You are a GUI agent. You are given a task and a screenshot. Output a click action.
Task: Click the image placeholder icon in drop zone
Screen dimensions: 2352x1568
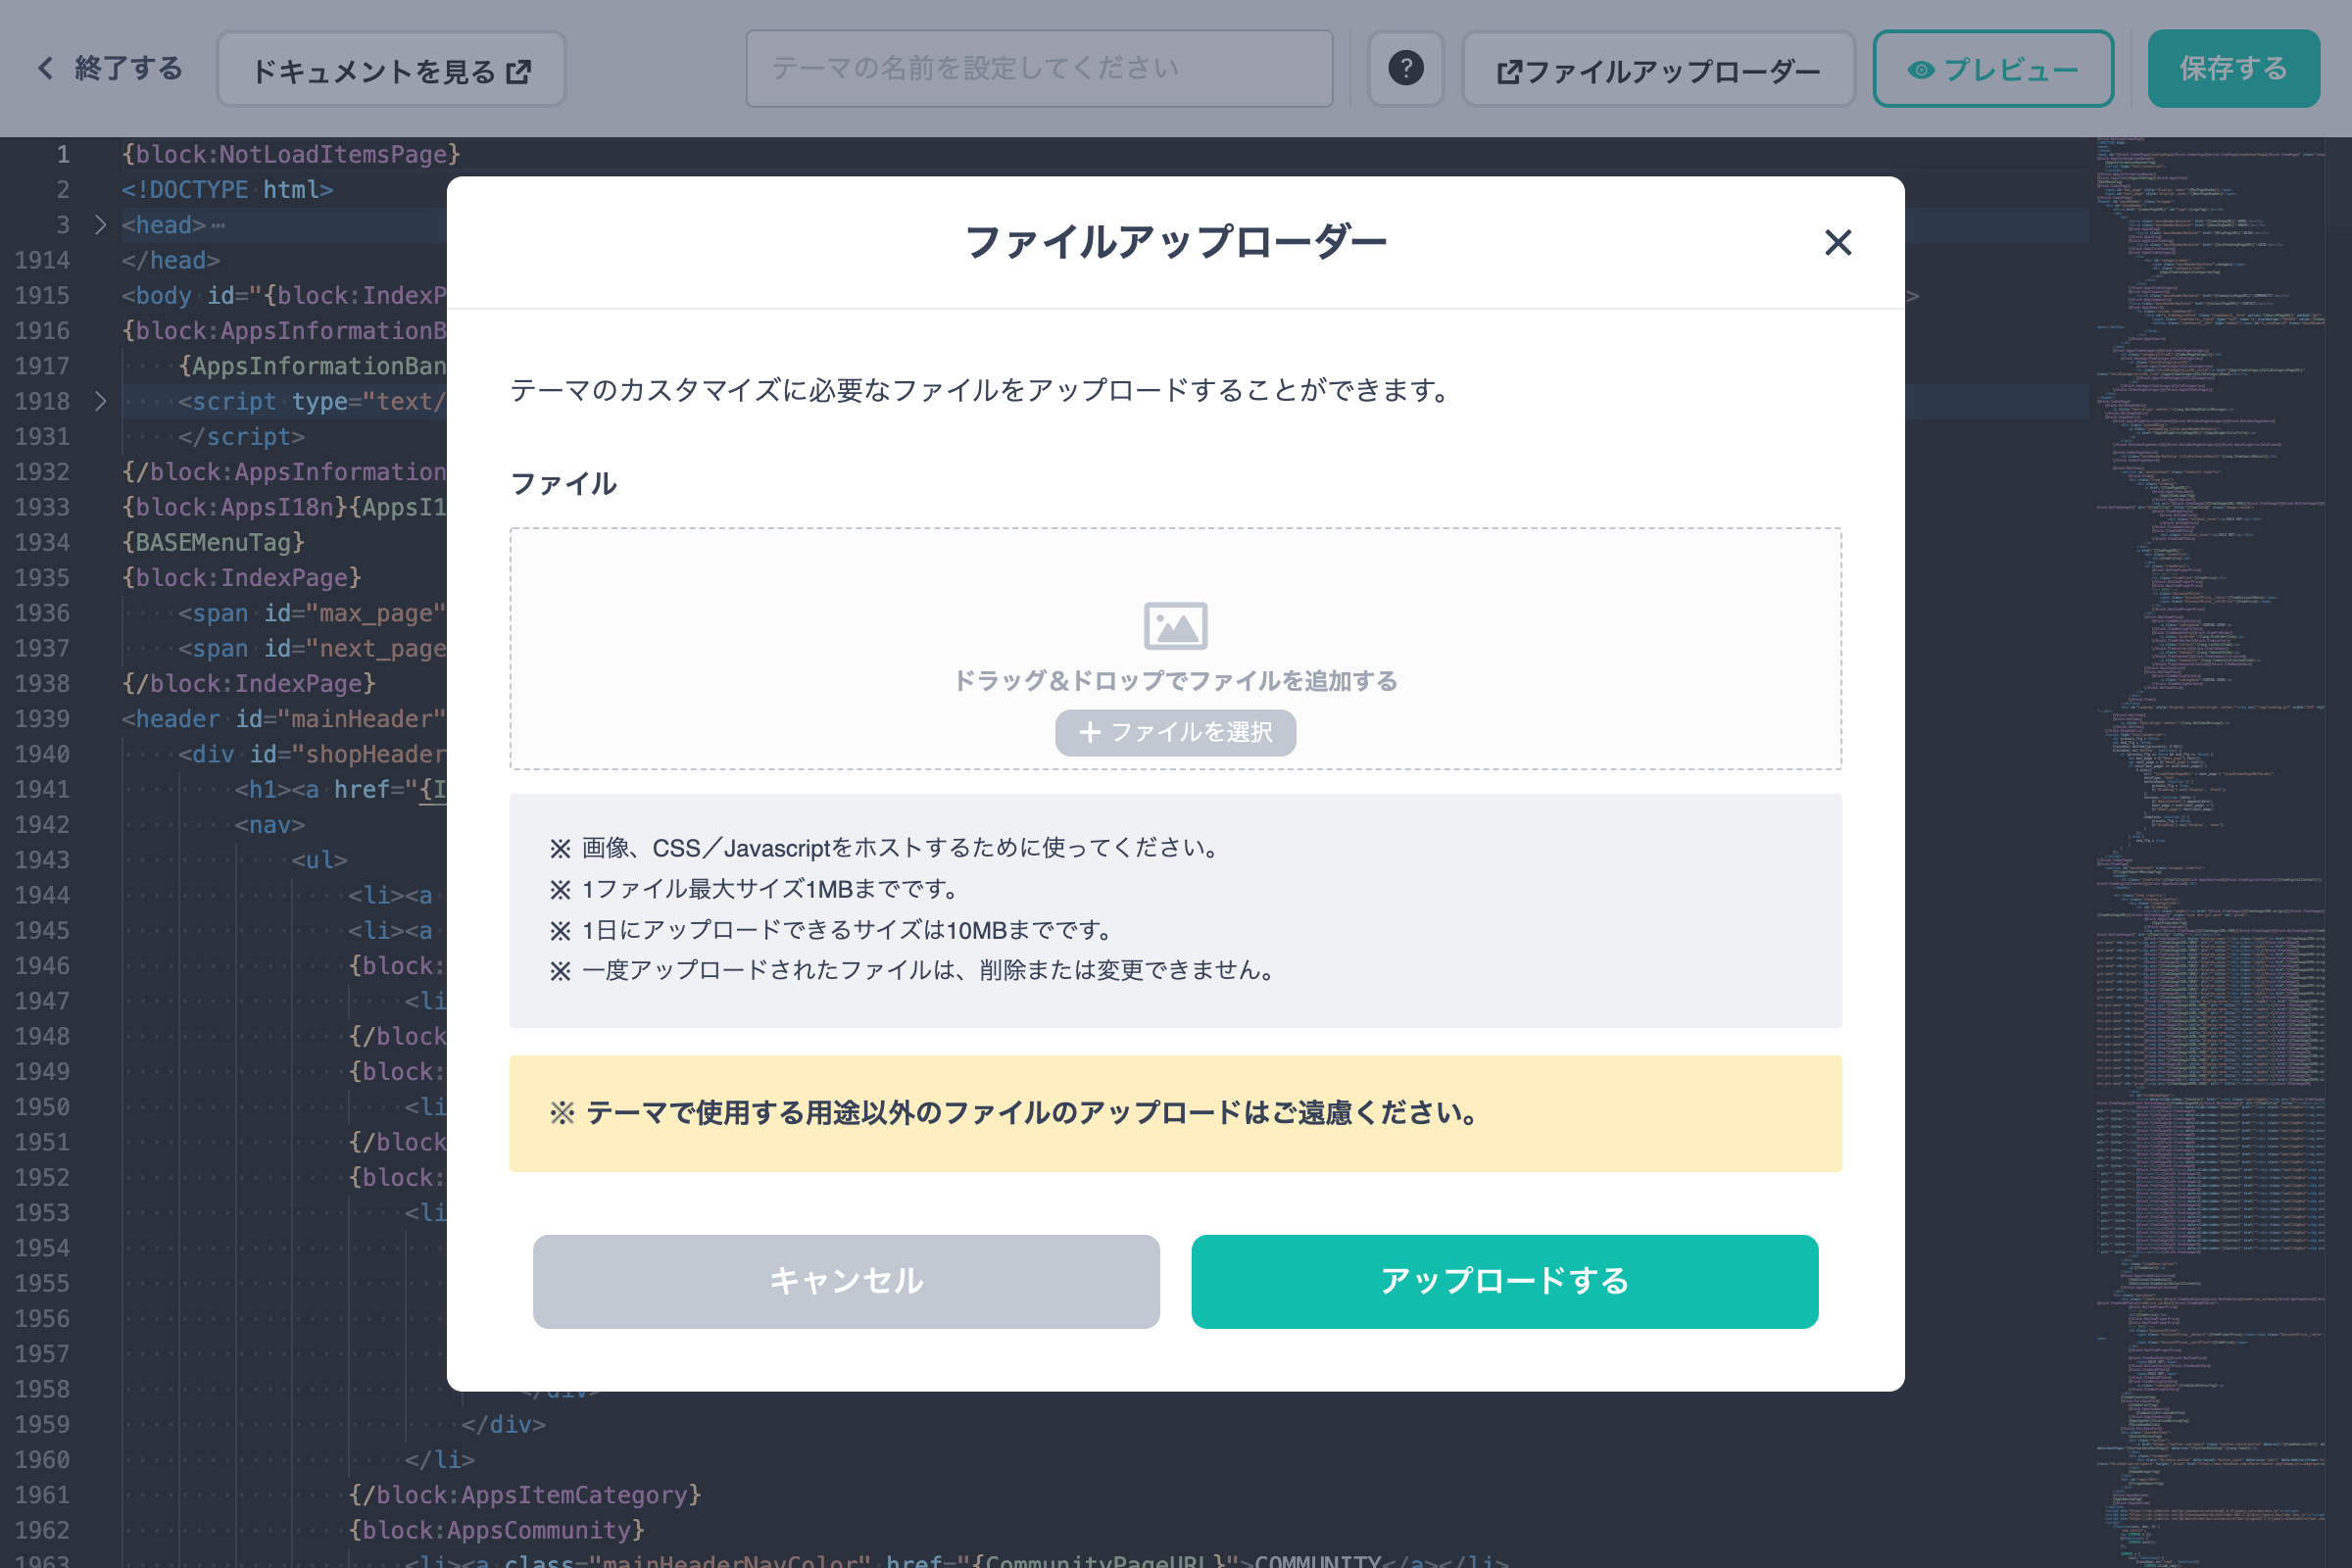click(x=1175, y=625)
